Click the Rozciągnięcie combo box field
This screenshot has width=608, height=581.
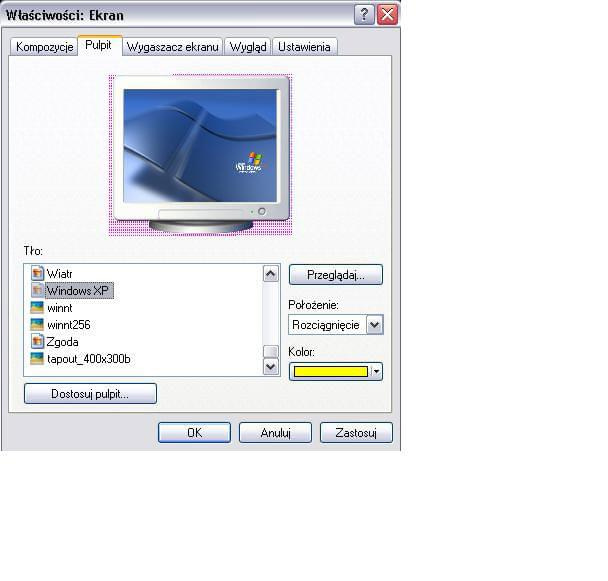pyautogui.click(x=336, y=325)
